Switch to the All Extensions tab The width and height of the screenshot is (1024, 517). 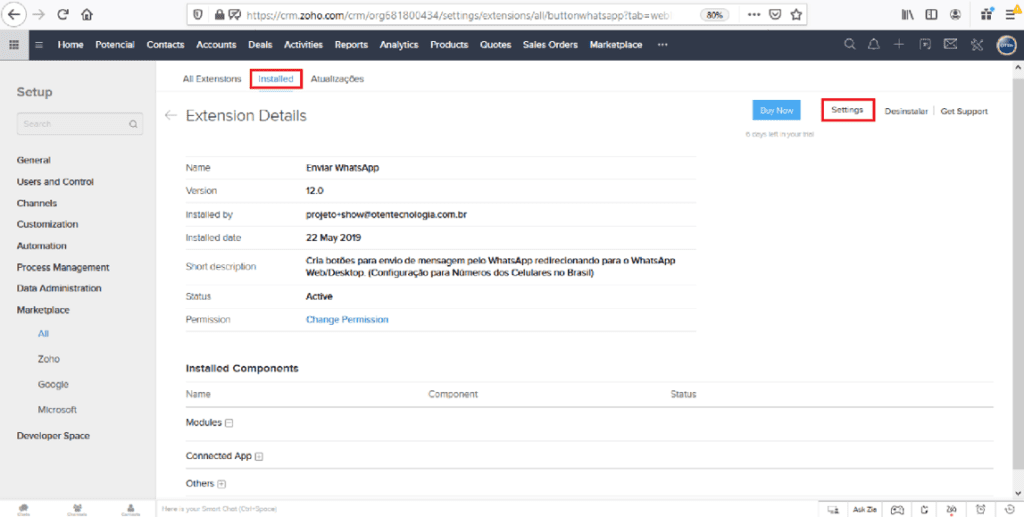[211, 79]
